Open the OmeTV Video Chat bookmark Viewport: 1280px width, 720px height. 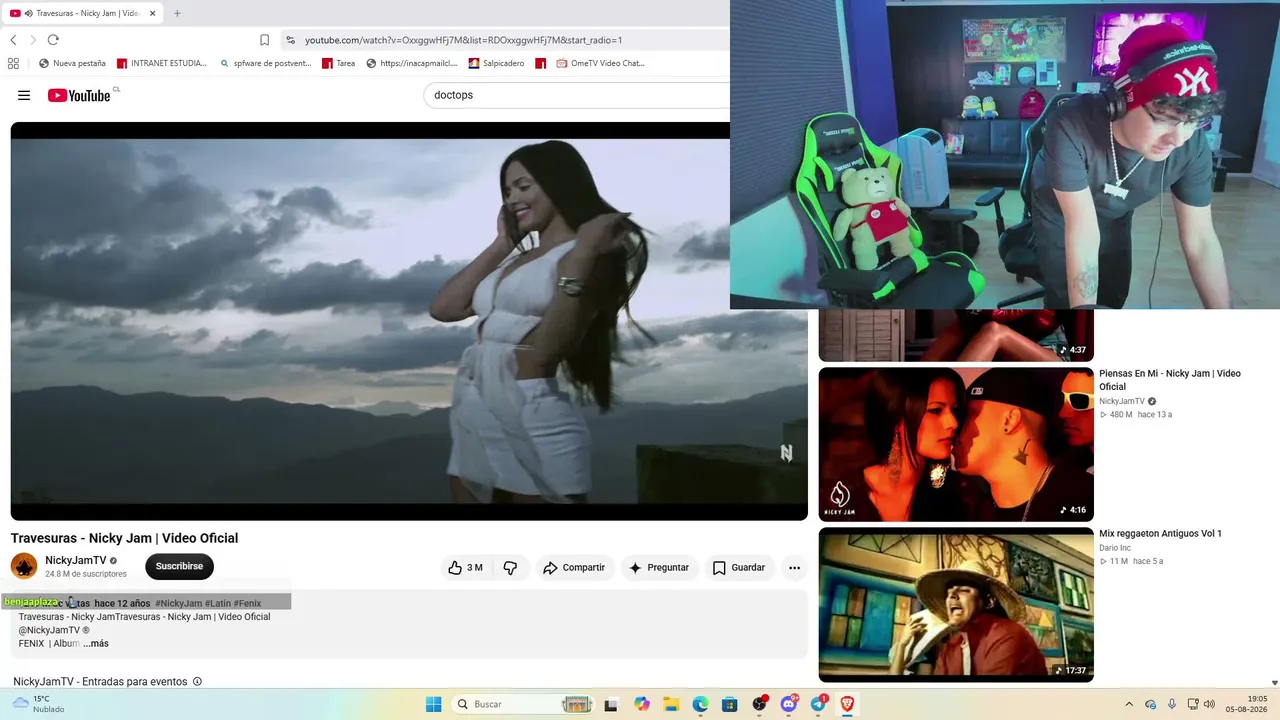tap(600, 63)
